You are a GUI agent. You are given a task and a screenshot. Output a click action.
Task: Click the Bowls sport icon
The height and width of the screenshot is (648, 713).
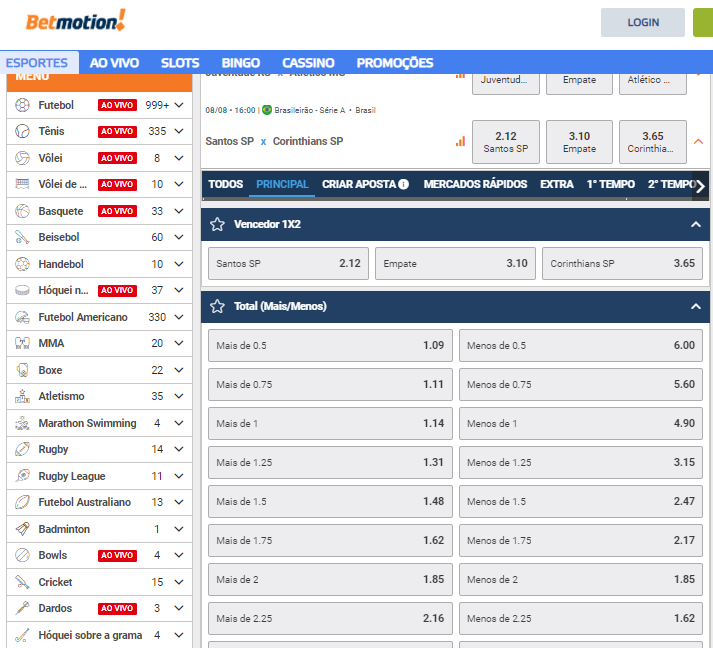22,555
